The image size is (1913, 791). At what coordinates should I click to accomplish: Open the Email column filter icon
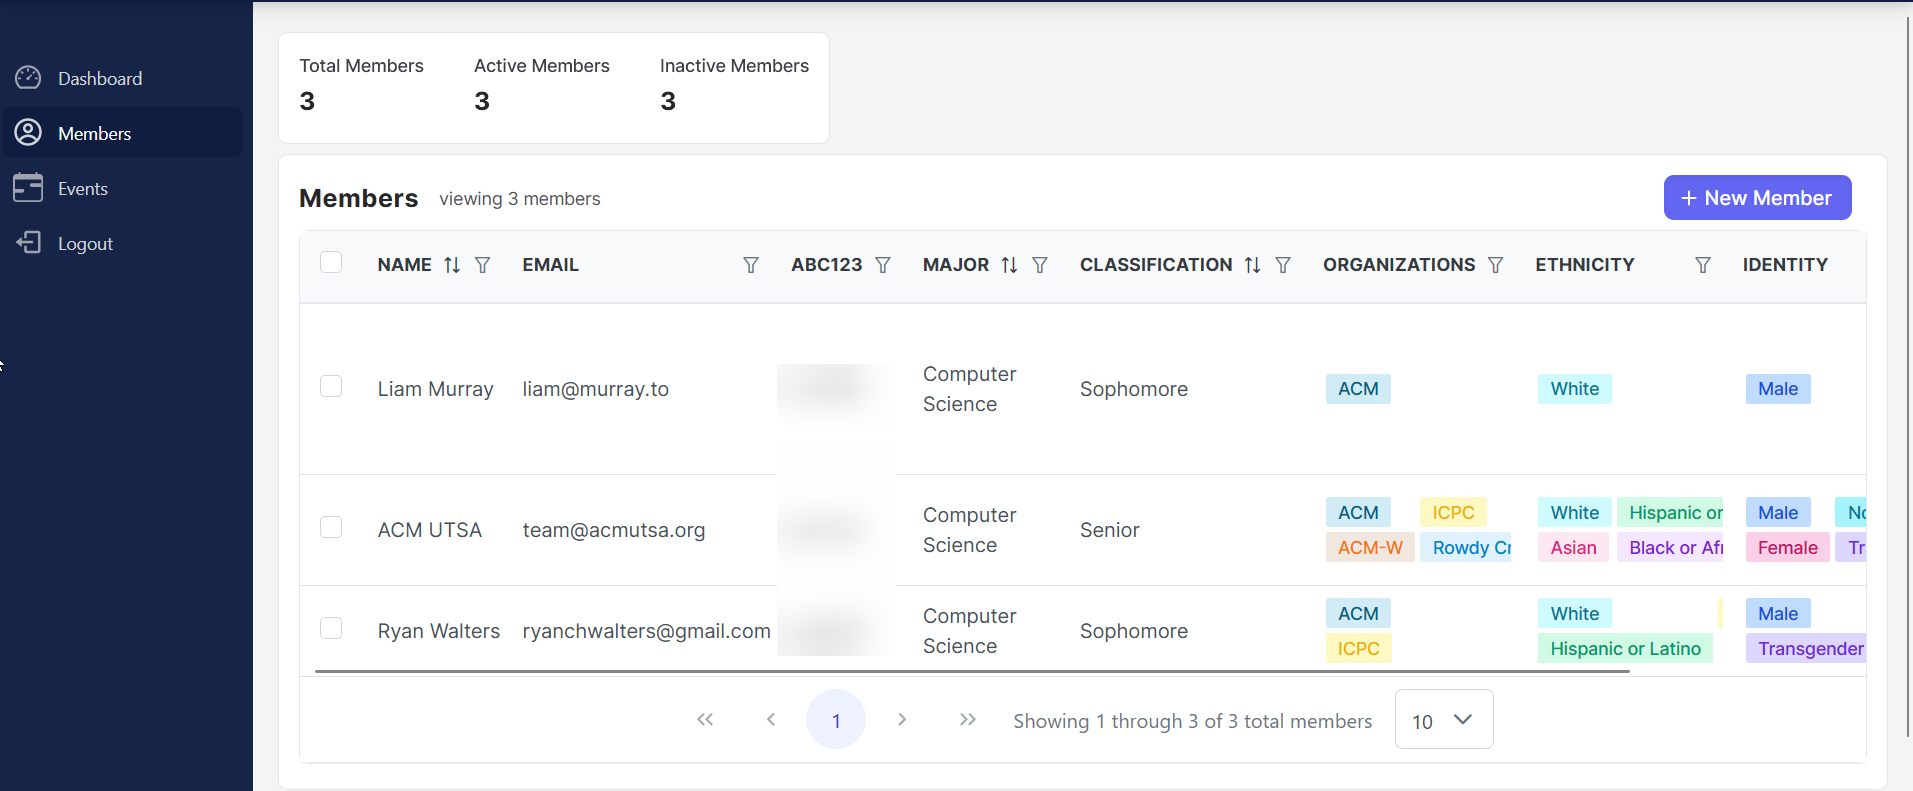pos(751,265)
